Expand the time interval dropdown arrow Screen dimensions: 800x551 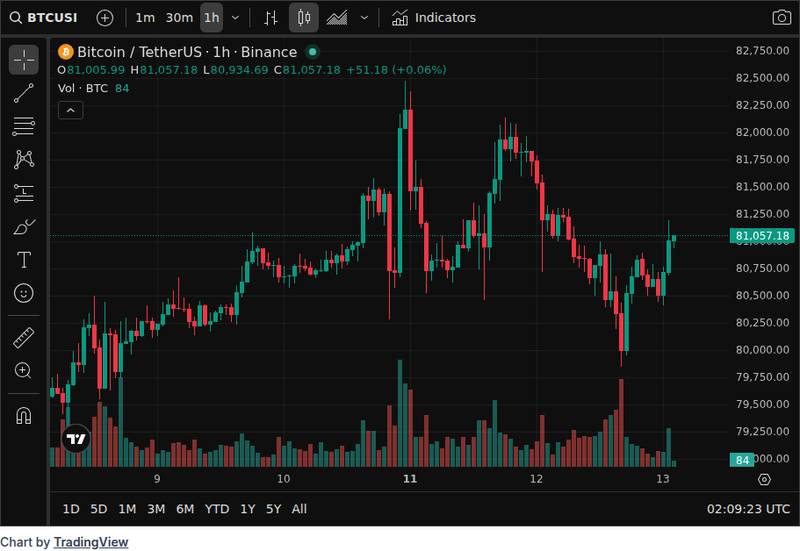tap(235, 18)
